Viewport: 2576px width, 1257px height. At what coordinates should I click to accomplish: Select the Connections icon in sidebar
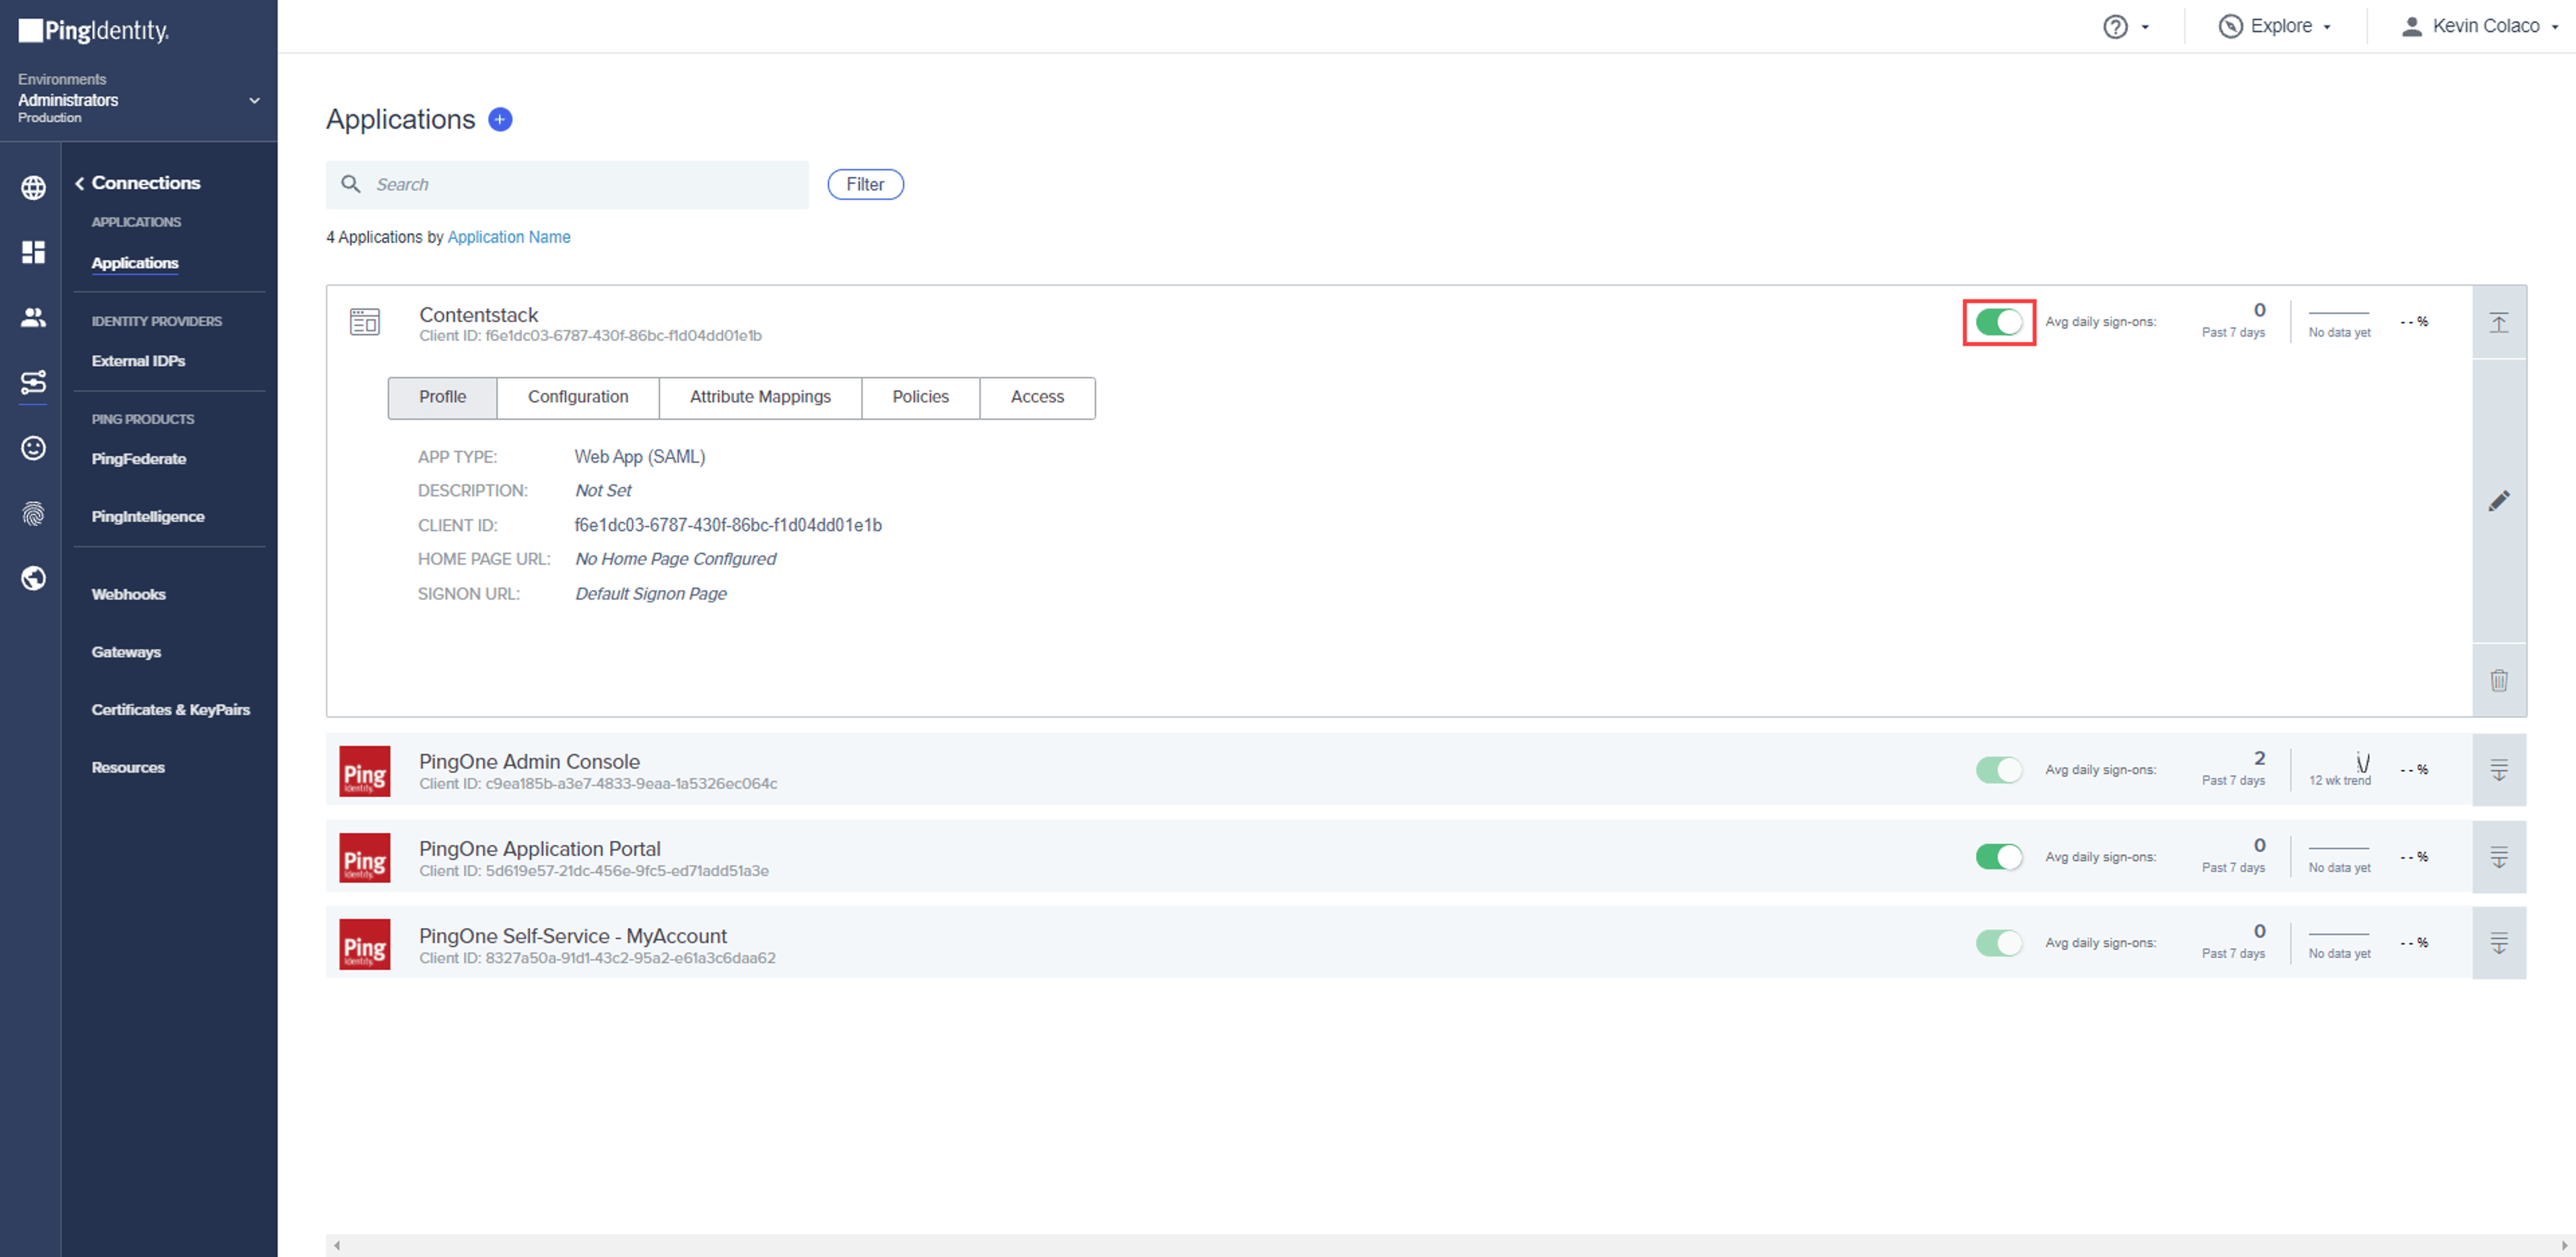(33, 382)
